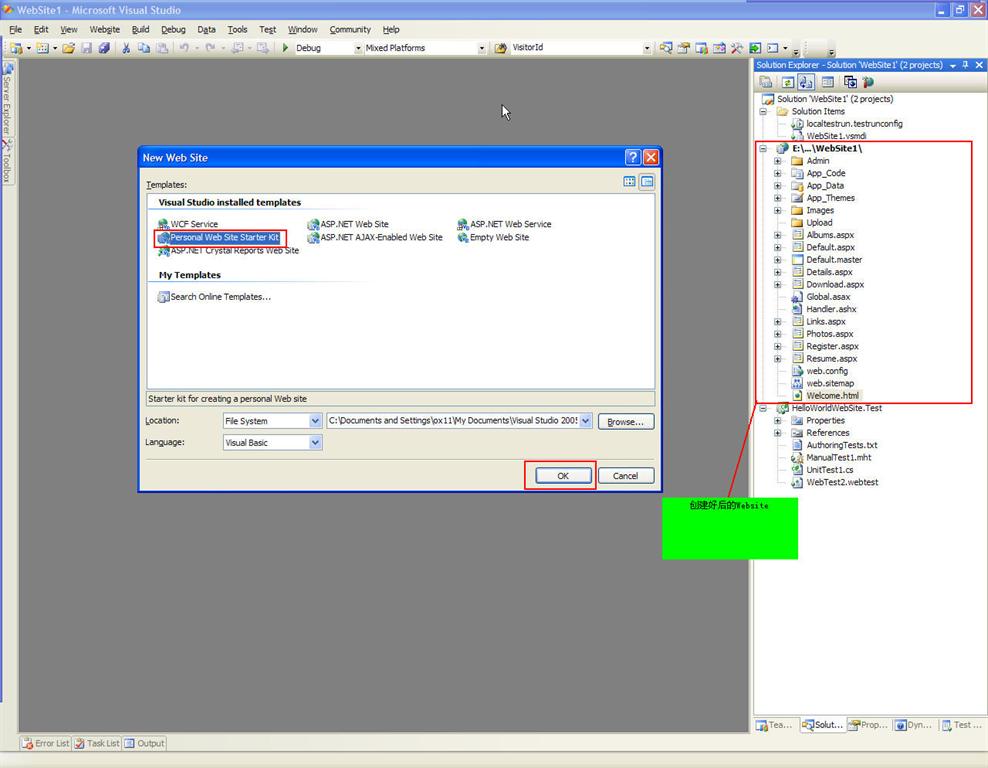
Task: Open the Mixed Platforms dropdown
Action: click(481, 48)
